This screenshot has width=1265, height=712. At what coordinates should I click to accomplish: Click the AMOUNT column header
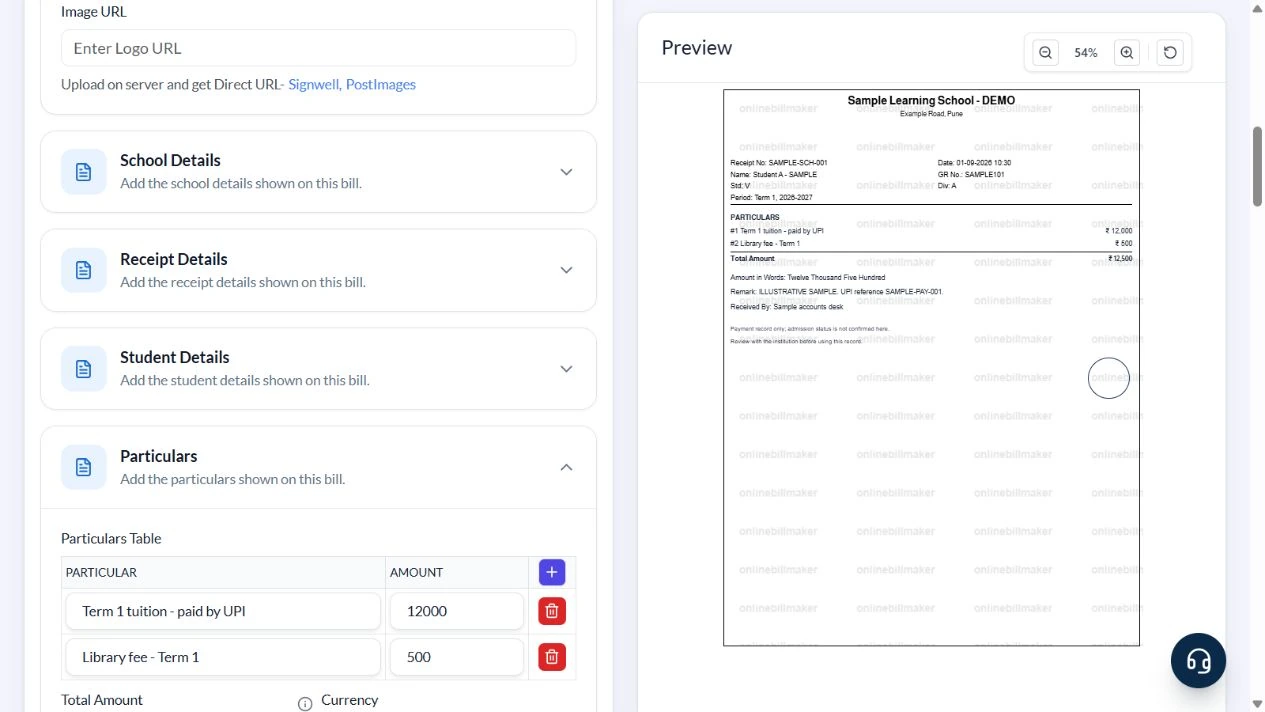pos(416,573)
